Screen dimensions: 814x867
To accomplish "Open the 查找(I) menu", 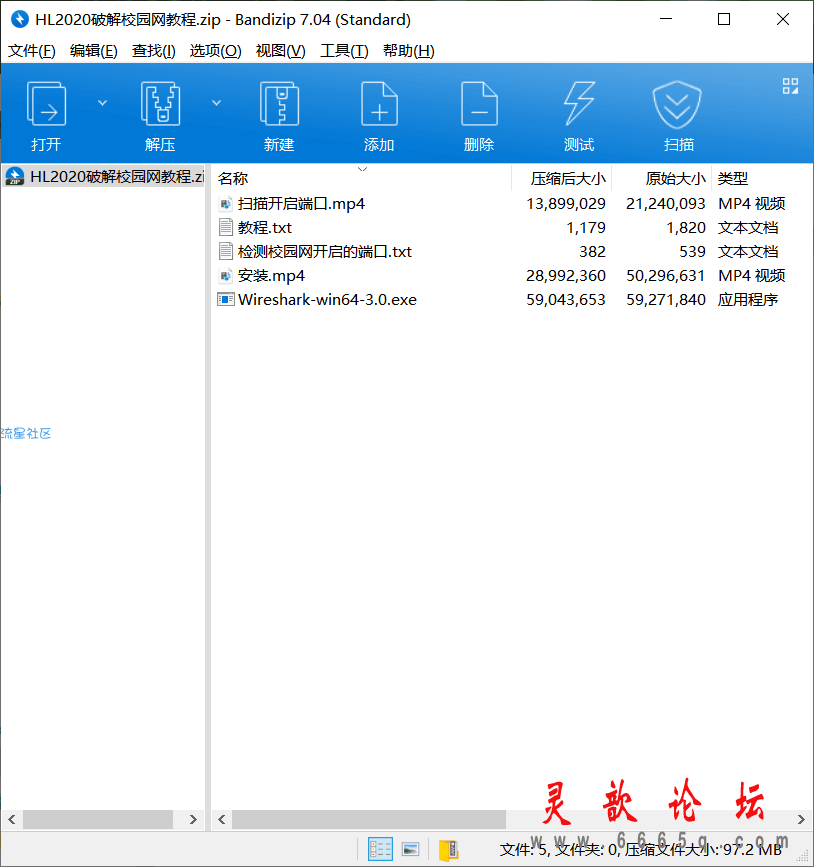I will coord(154,51).
